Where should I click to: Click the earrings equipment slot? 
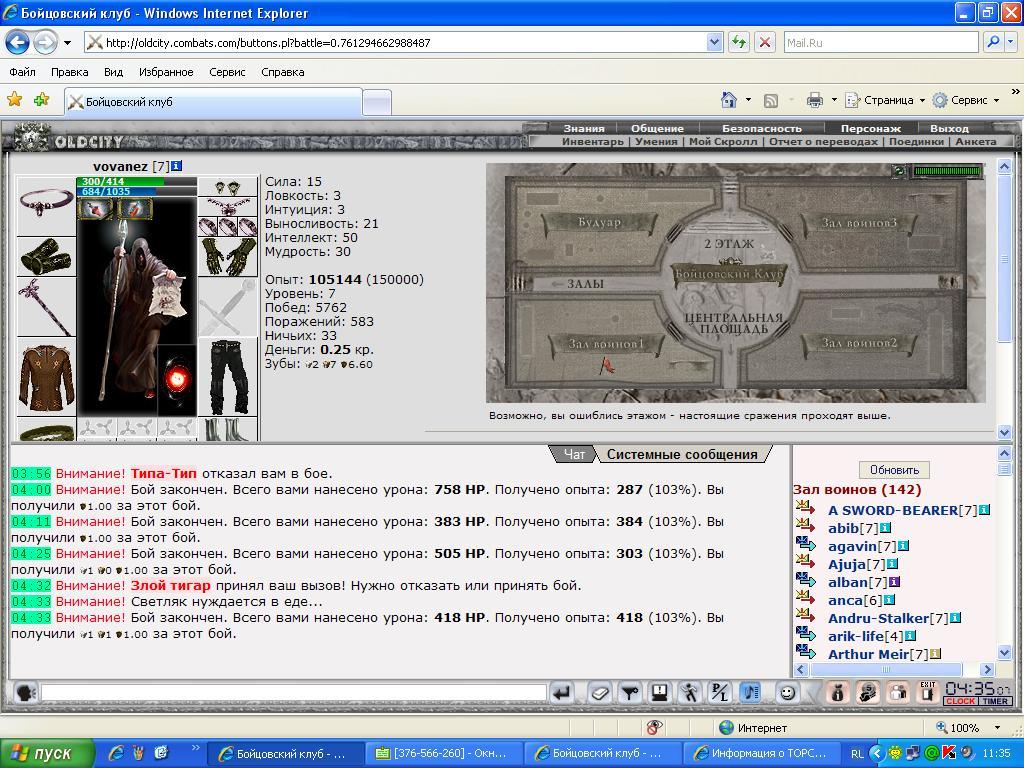point(228,187)
